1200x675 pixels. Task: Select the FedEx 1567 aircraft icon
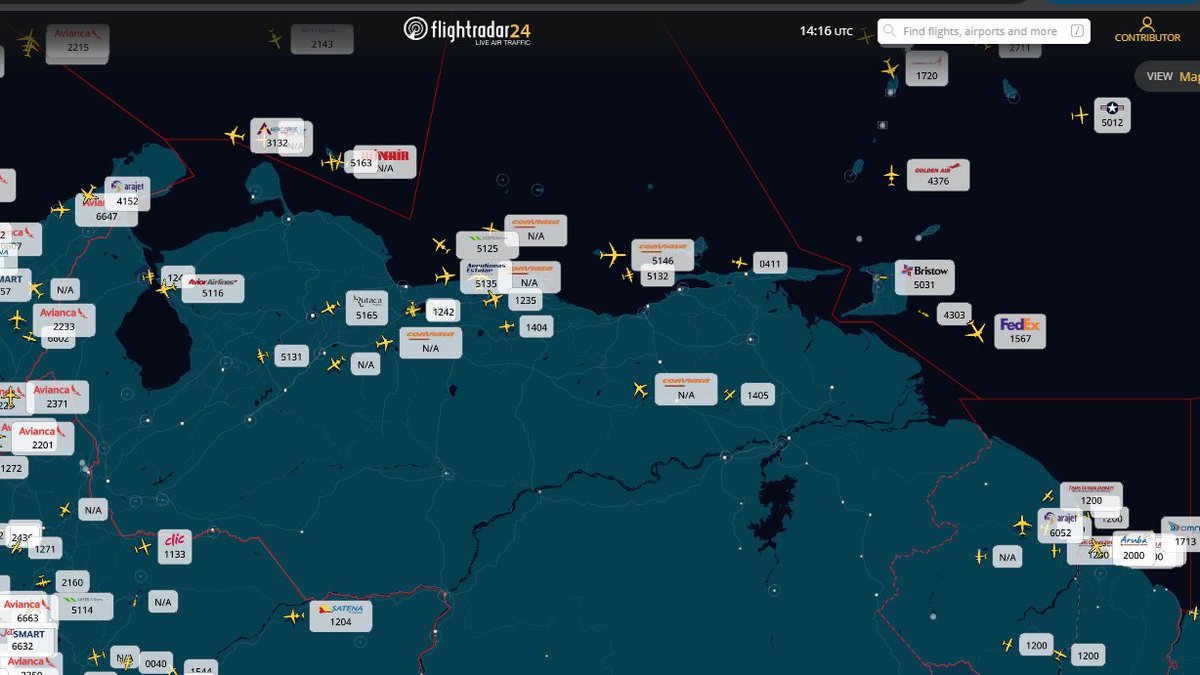975,332
